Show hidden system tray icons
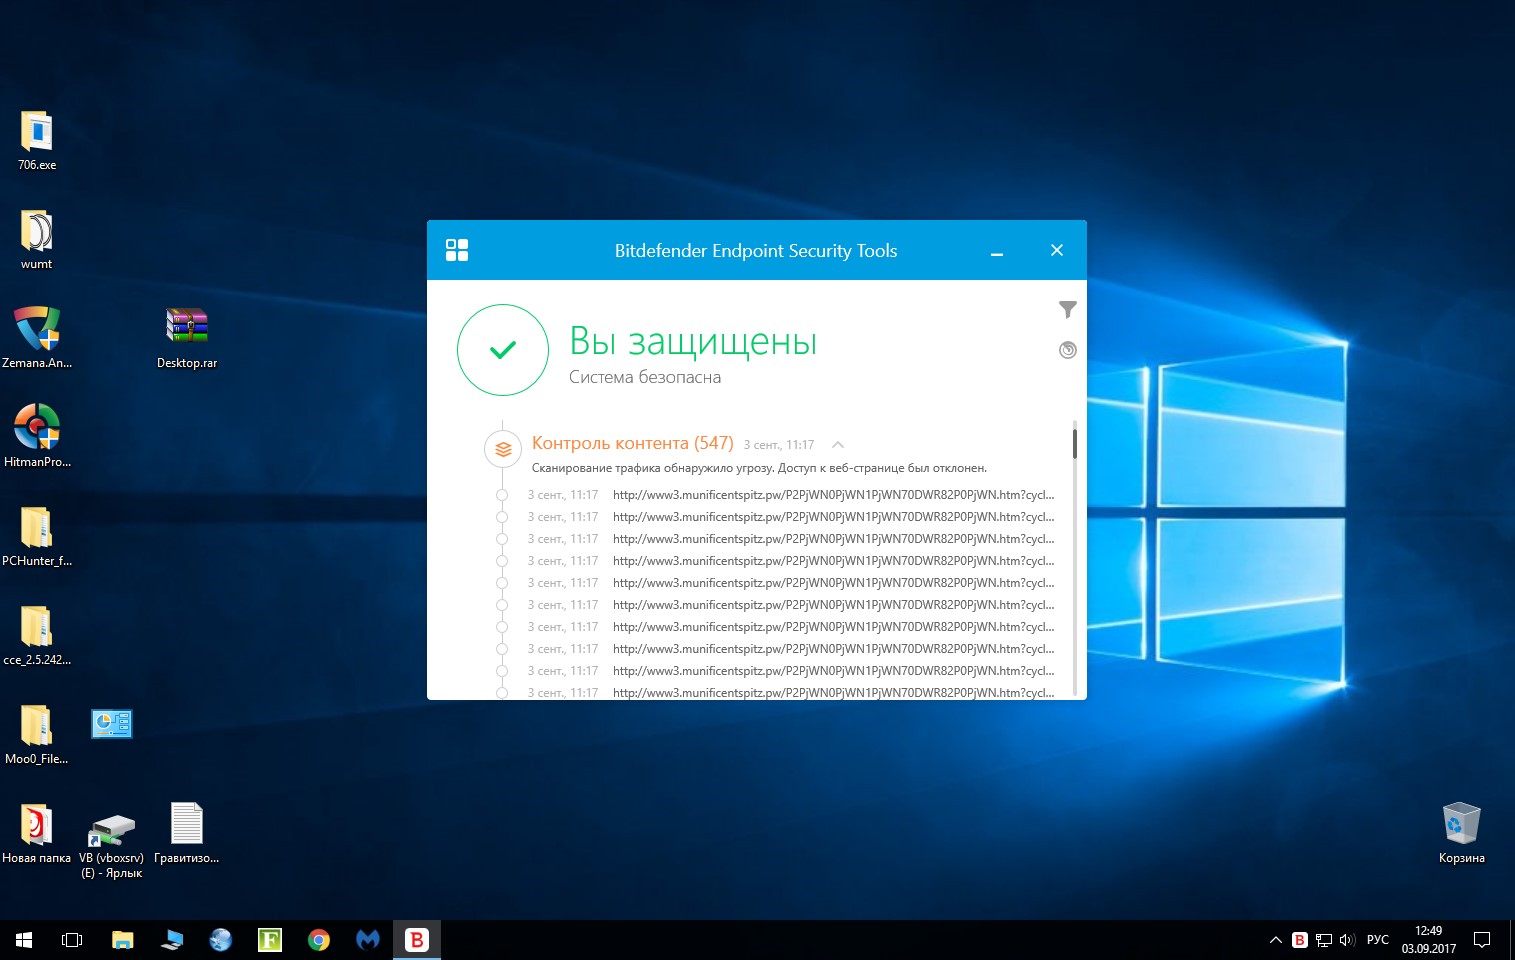Image resolution: width=1515 pixels, height=960 pixels. pos(1275,940)
